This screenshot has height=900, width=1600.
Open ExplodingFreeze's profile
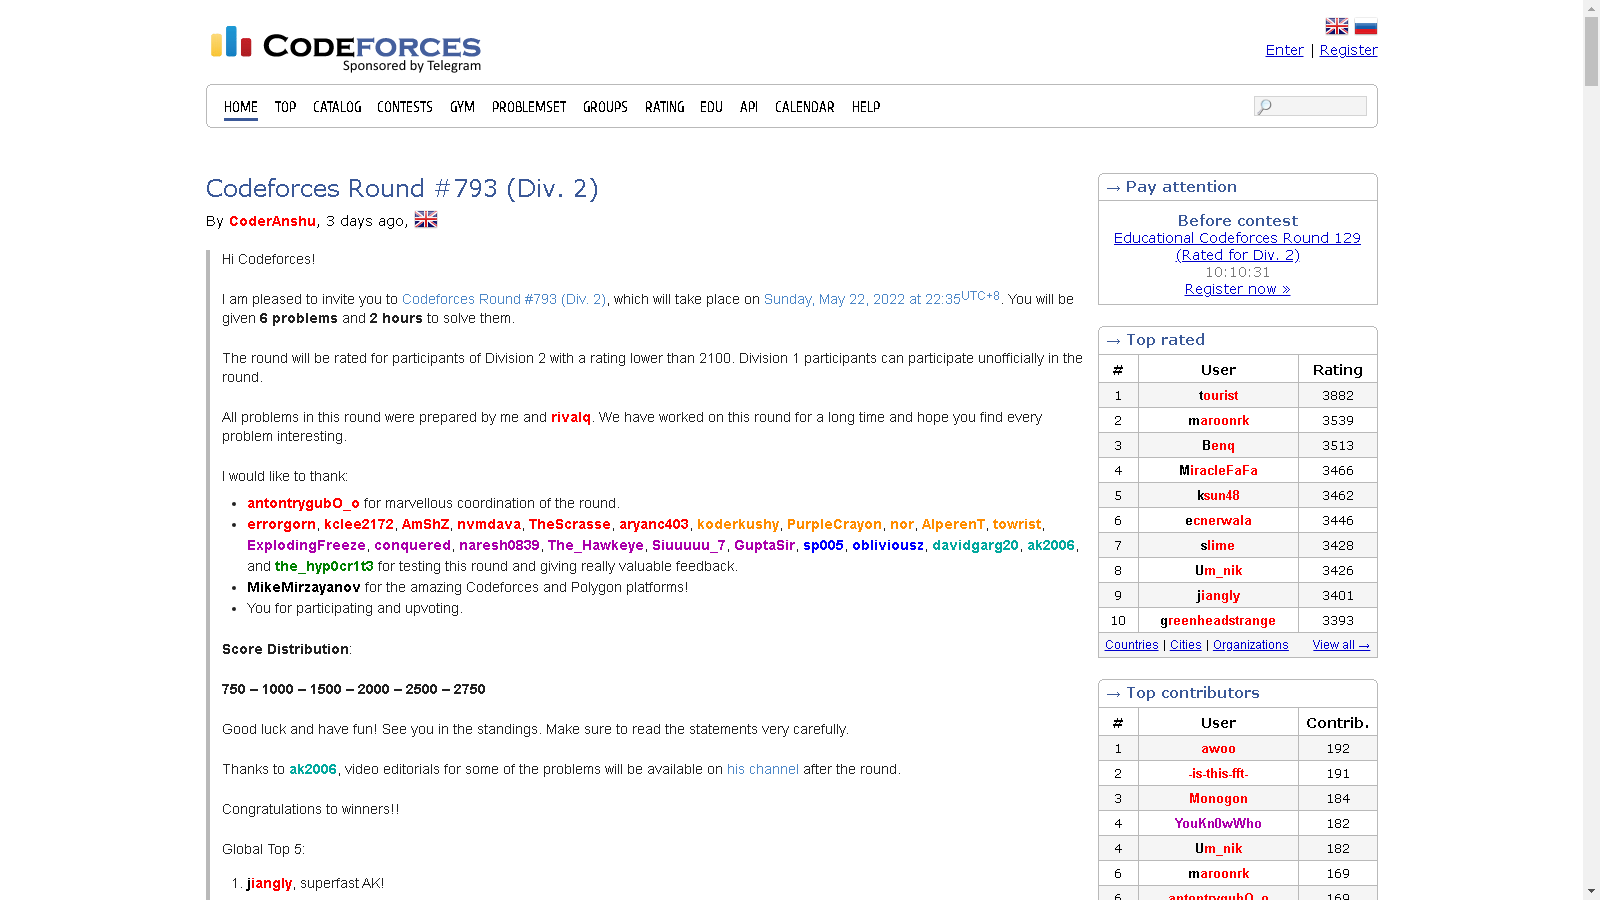click(306, 545)
